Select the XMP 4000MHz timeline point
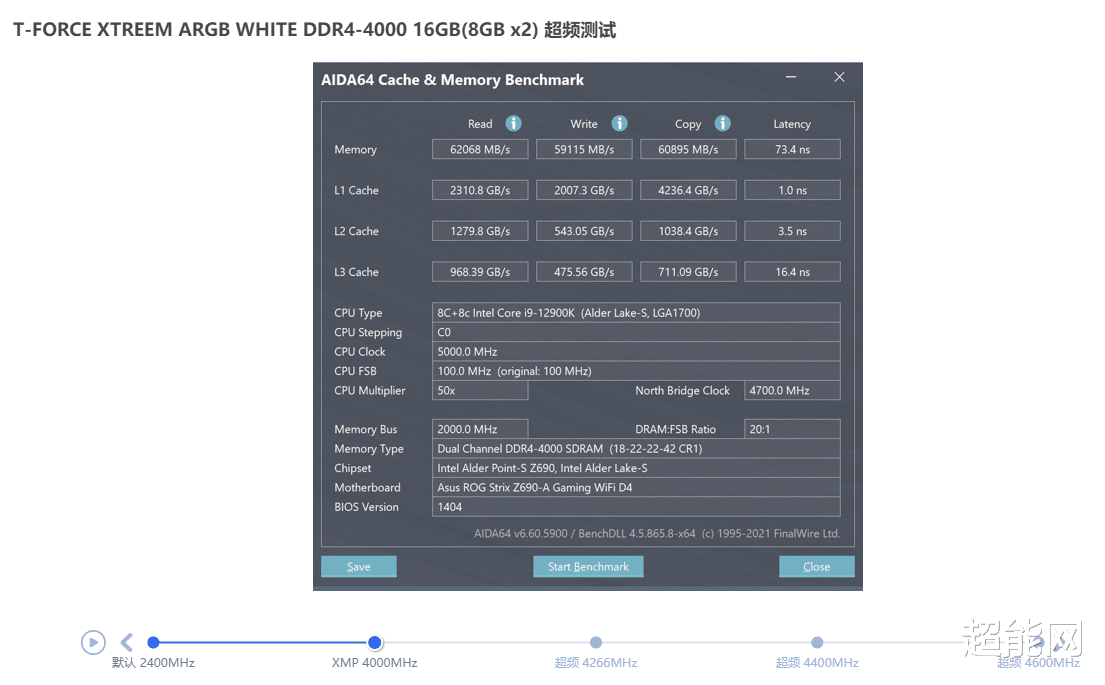The width and height of the screenshot is (1105, 685). pos(375,642)
